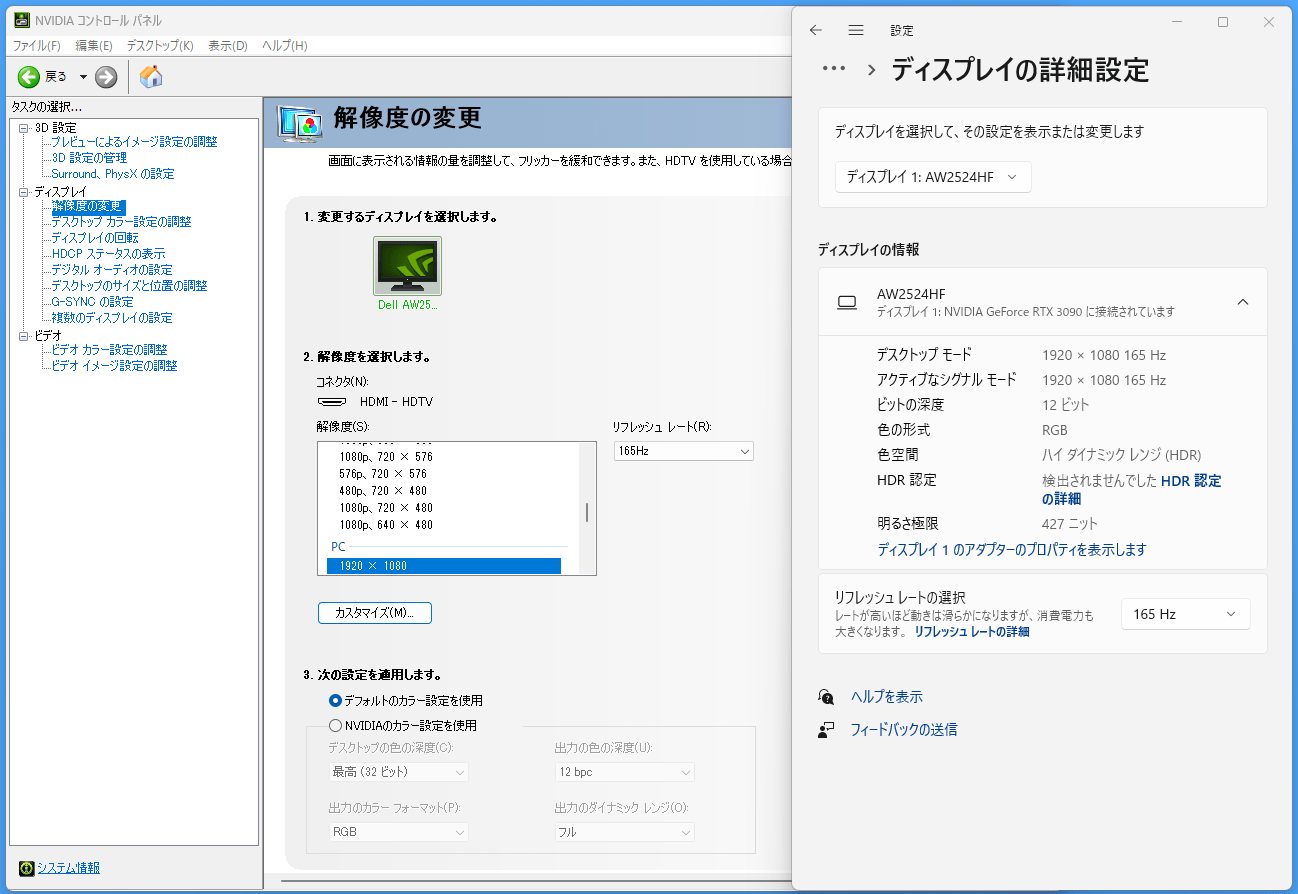The height and width of the screenshot is (894, 1298).
Task: Open 出力の色の深度 12 bpc dropdown
Action: [x=624, y=772]
